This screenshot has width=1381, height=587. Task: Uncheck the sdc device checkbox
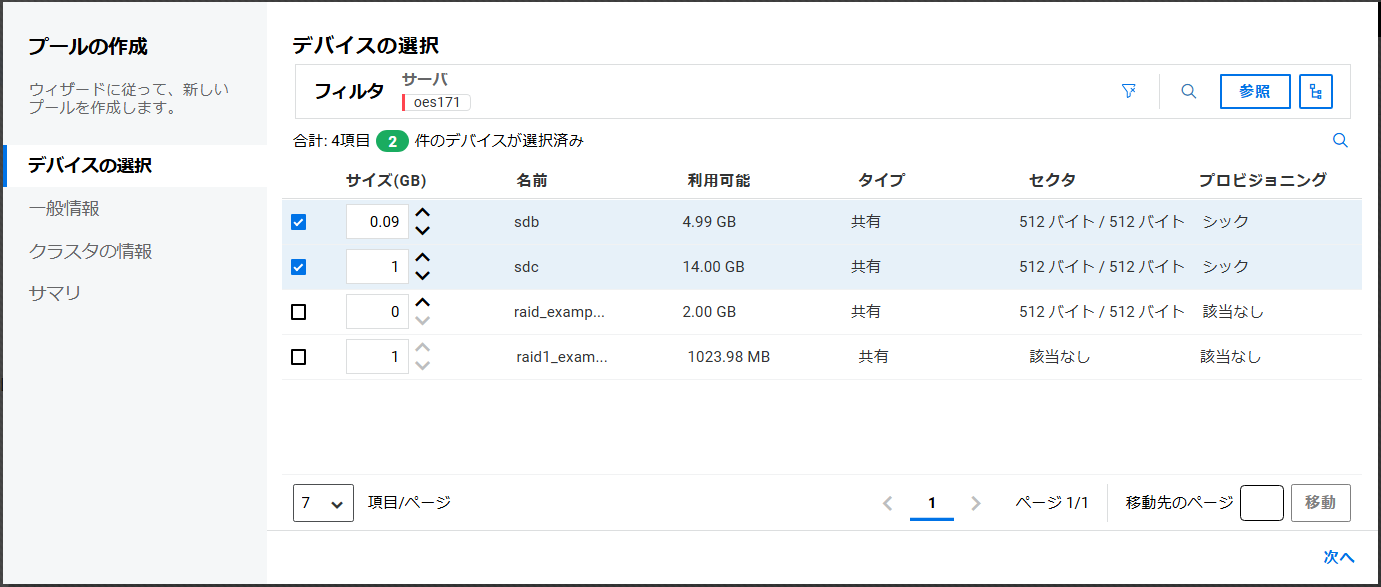(x=298, y=267)
